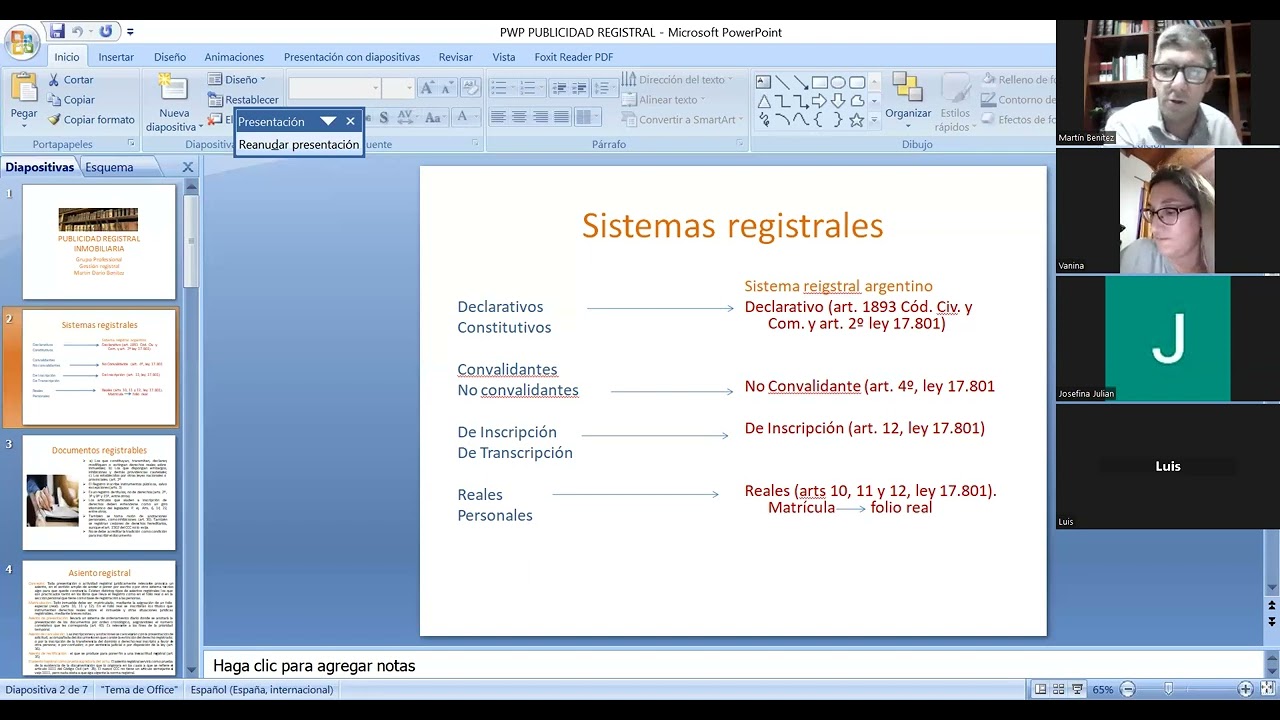Select the text box shape
Viewport: 1280px width, 720px height.
[763, 82]
